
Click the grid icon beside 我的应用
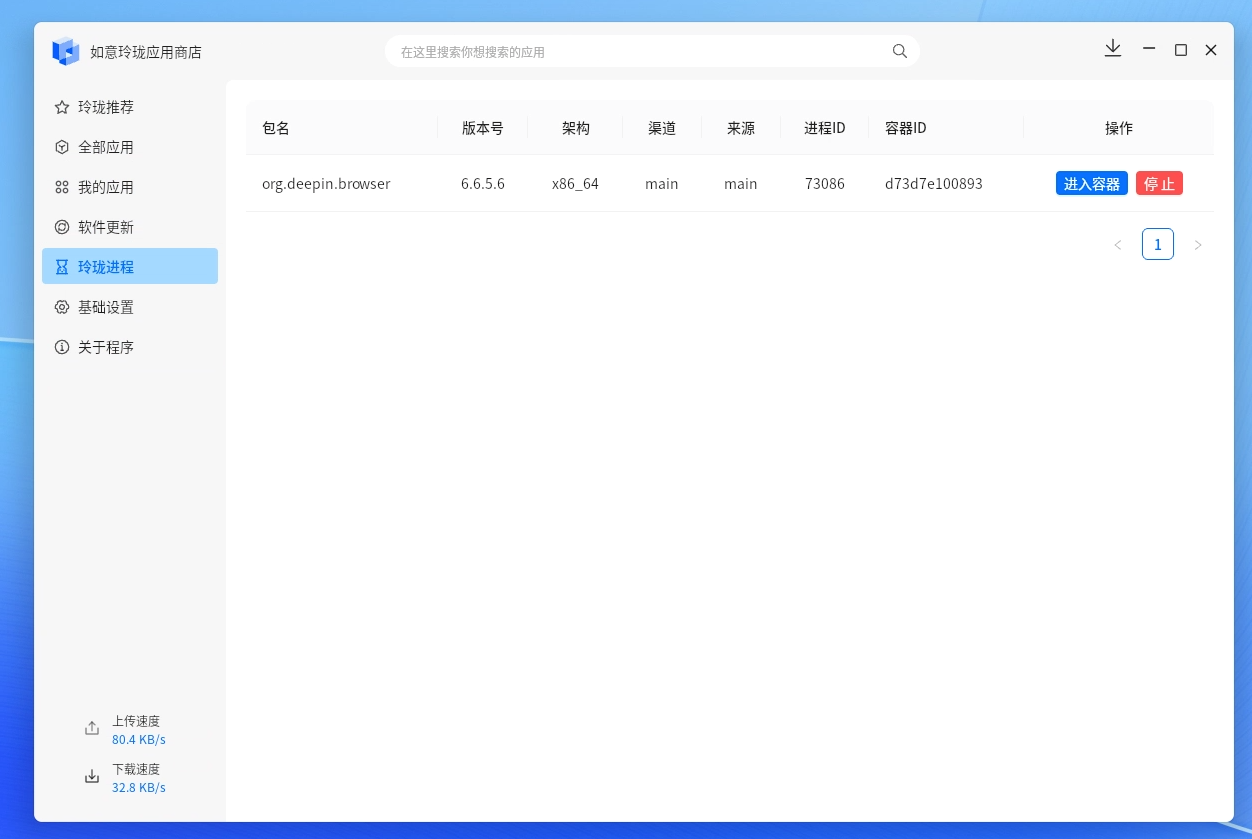click(x=62, y=187)
